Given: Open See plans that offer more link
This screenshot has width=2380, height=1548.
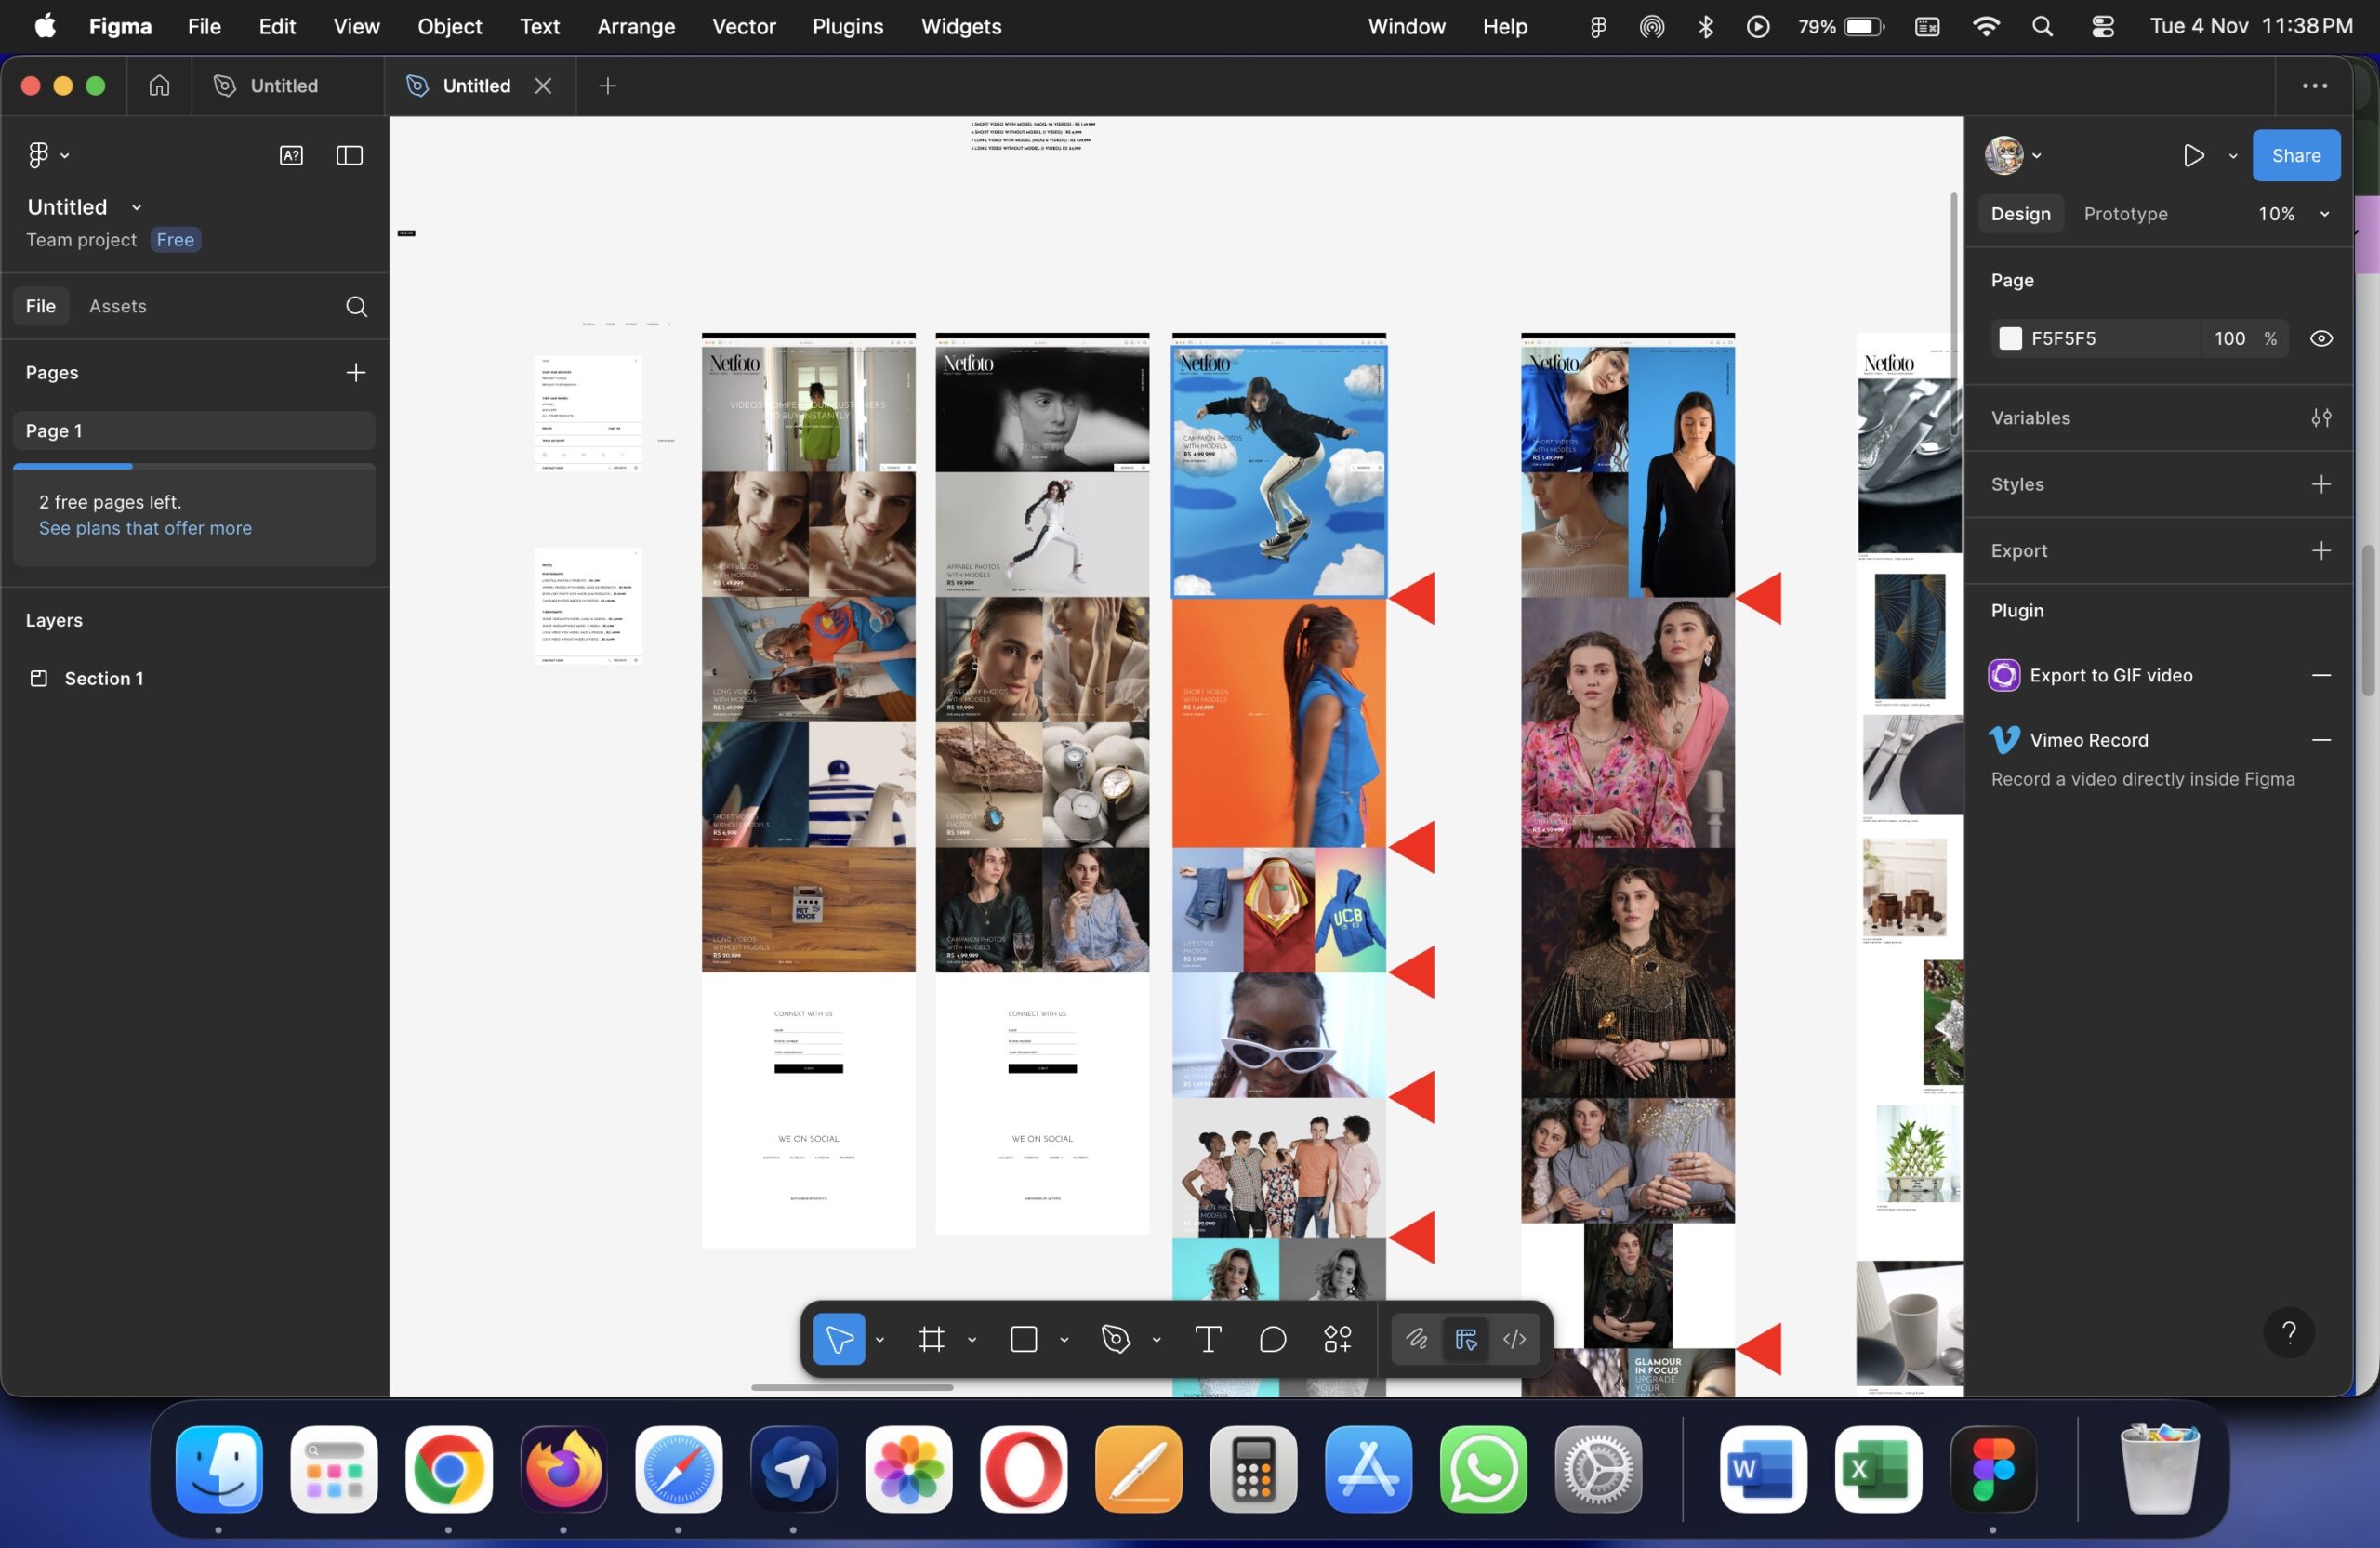Looking at the screenshot, I should tap(145, 528).
